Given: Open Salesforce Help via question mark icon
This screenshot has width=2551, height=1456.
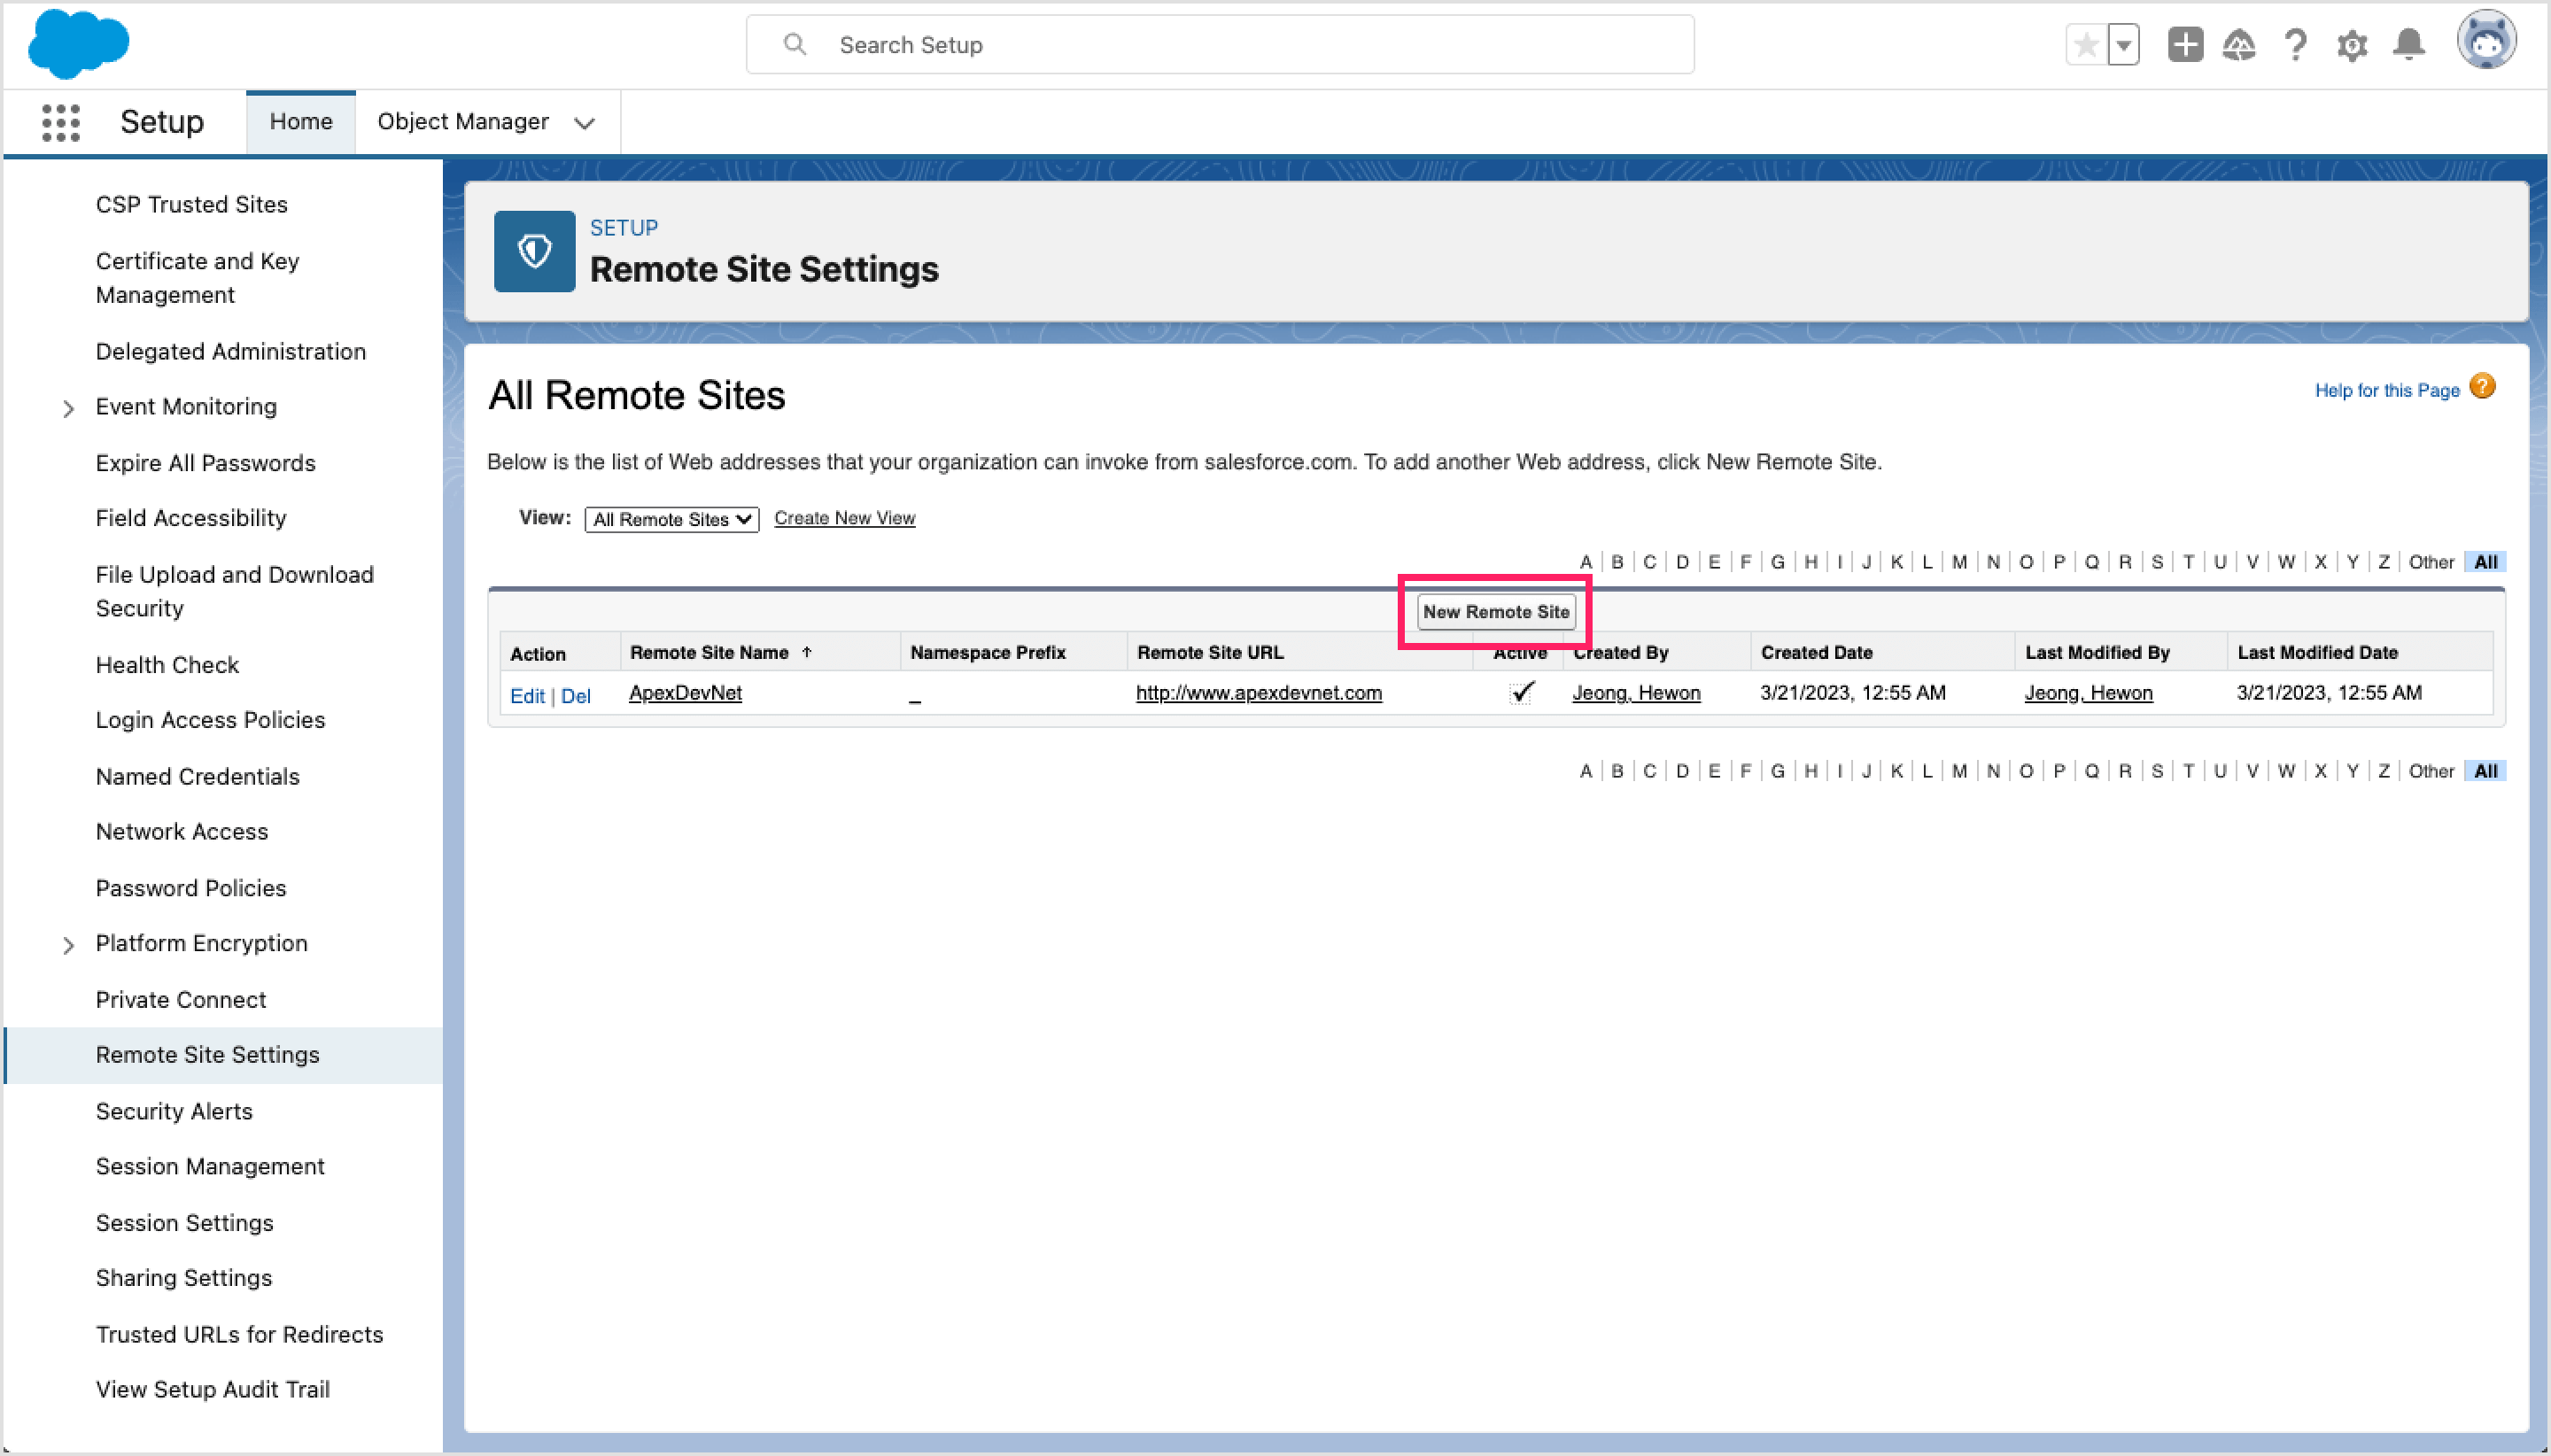Looking at the screenshot, I should tap(2295, 44).
